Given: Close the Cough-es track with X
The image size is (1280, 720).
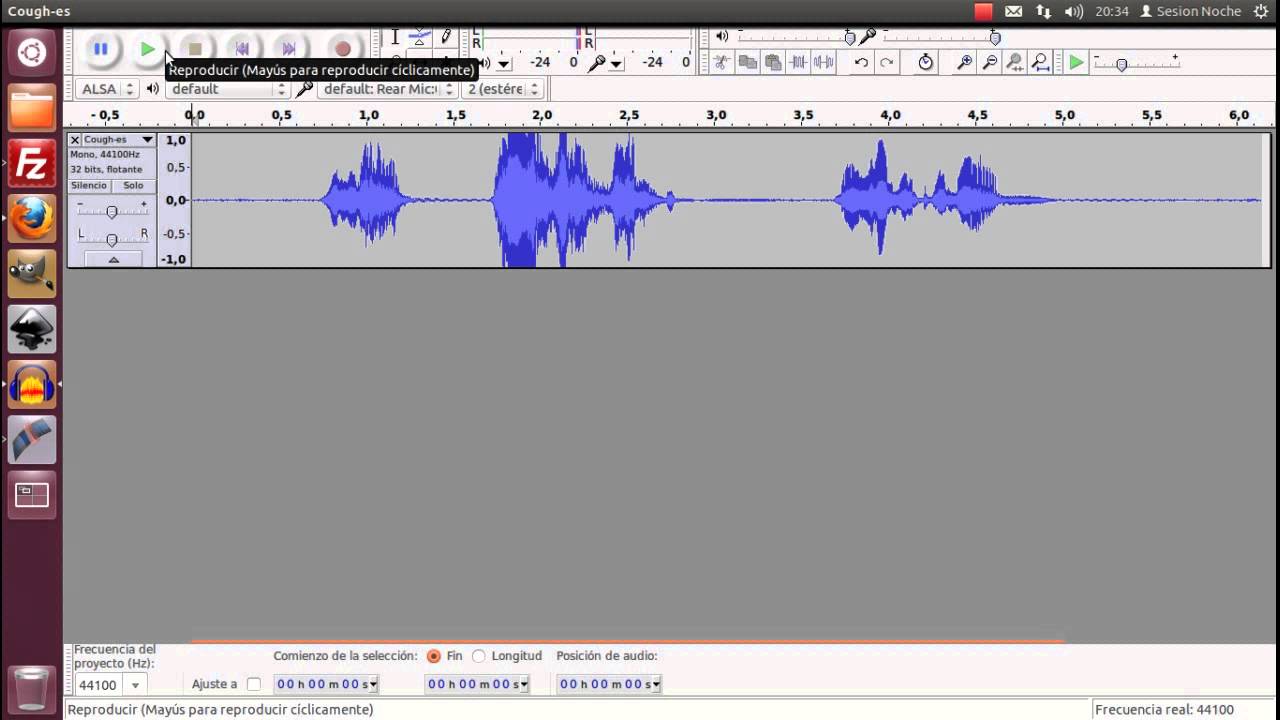Looking at the screenshot, I should pos(74,140).
